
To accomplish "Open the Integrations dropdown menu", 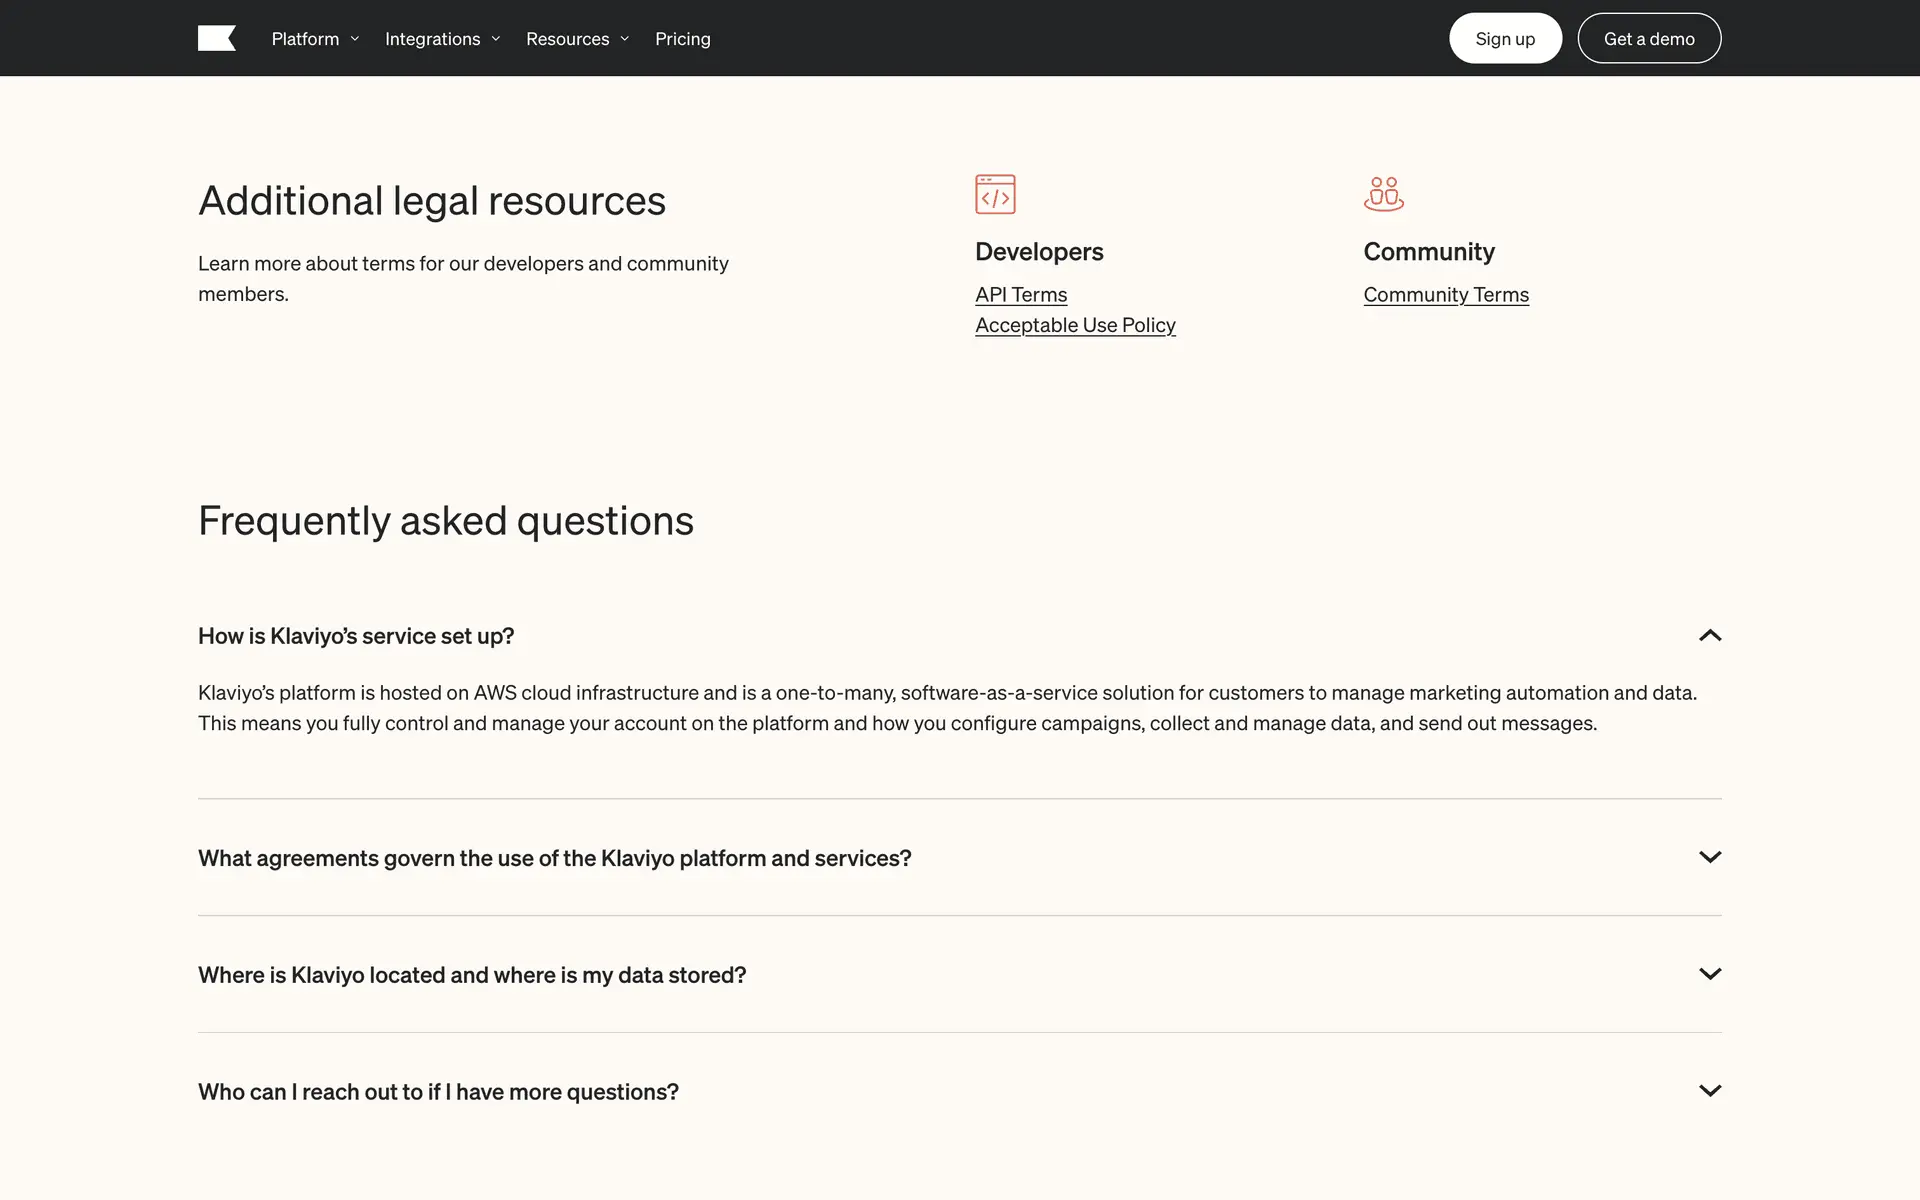I will pyautogui.click(x=442, y=39).
